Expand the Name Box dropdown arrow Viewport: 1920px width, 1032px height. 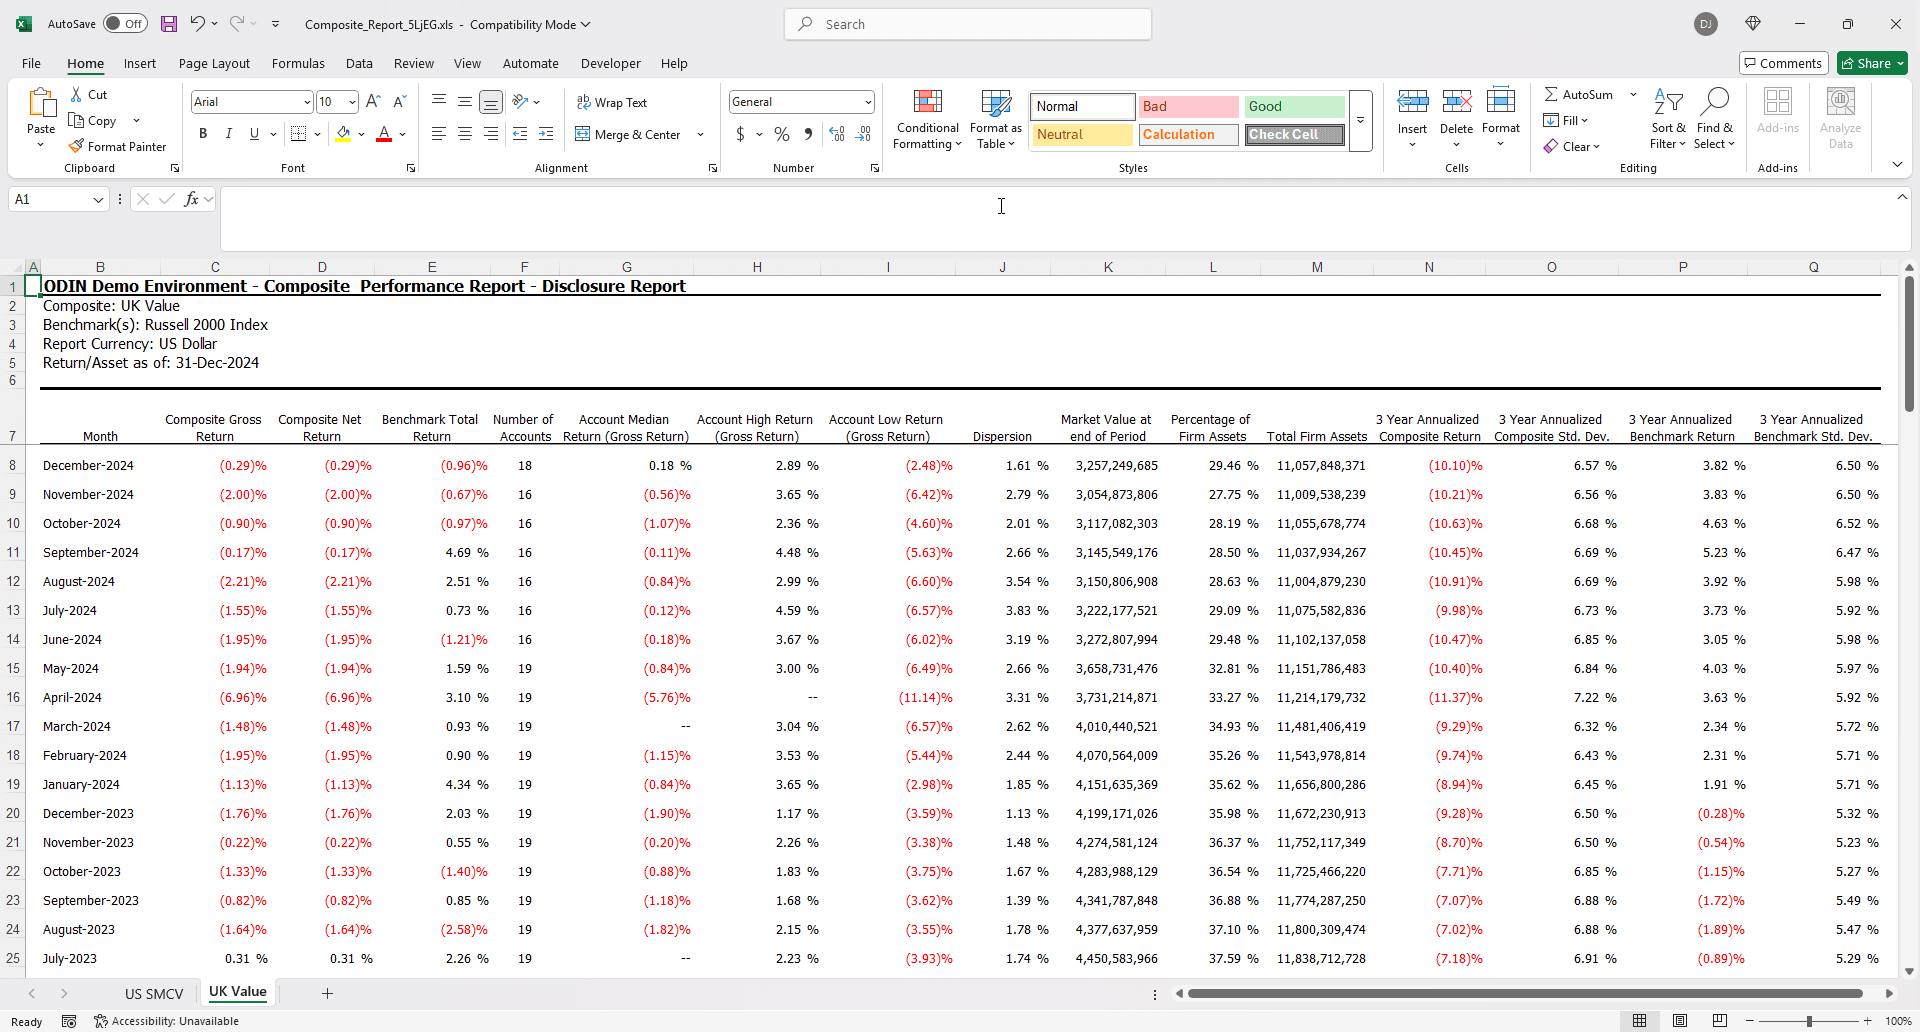(x=98, y=200)
